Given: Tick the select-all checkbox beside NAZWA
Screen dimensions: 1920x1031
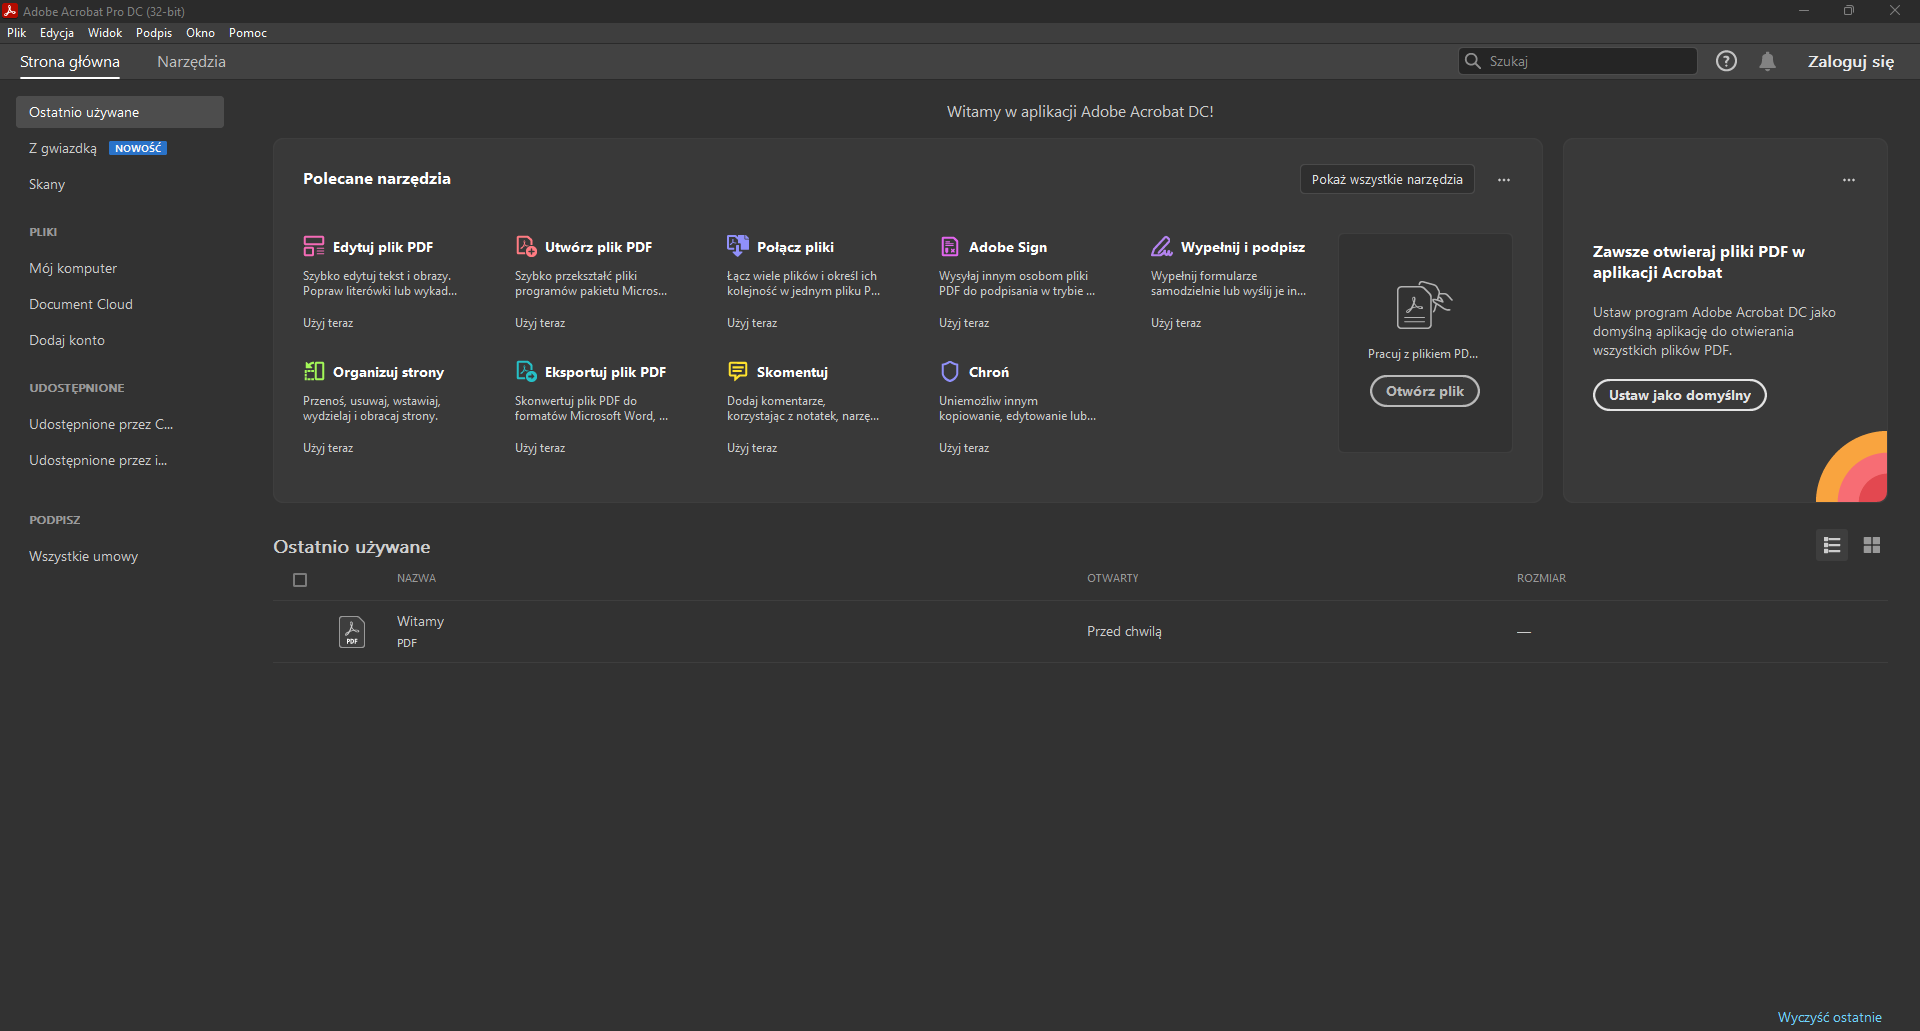Looking at the screenshot, I should click(x=300, y=580).
